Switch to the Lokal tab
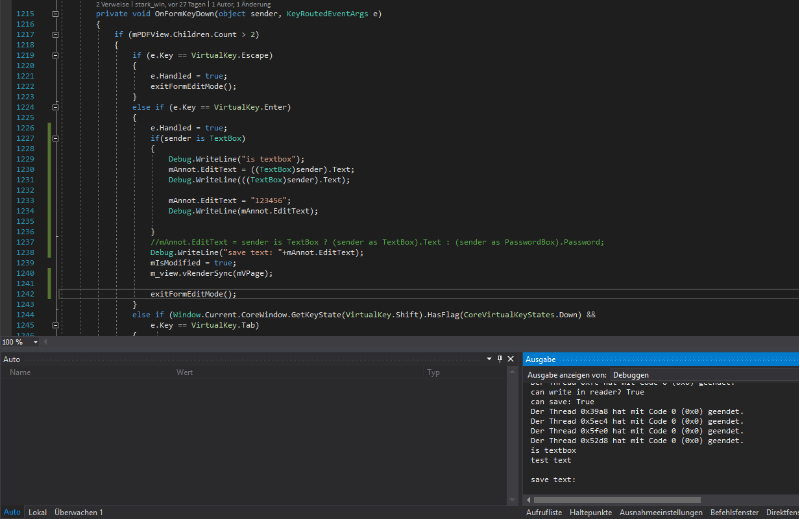The height and width of the screenshot is (519, 799). coord(37,512)
